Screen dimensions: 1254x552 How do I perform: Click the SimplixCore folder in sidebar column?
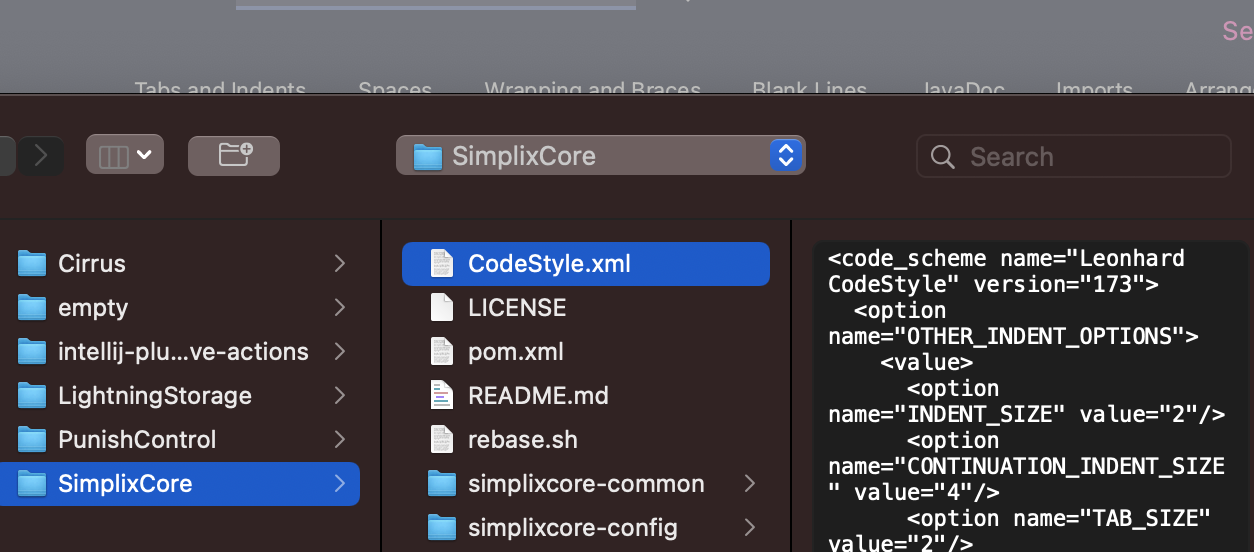[x=125, y=484]
